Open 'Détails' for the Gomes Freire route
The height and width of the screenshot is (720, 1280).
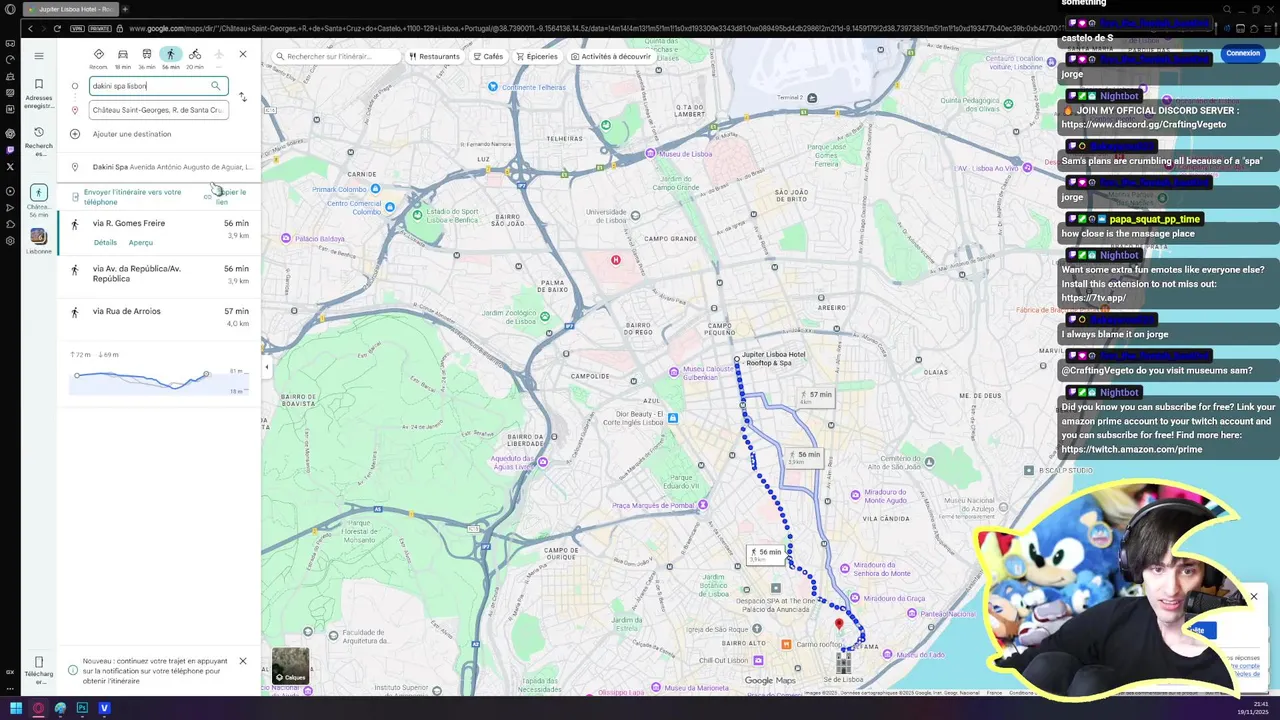click(105, 243)
